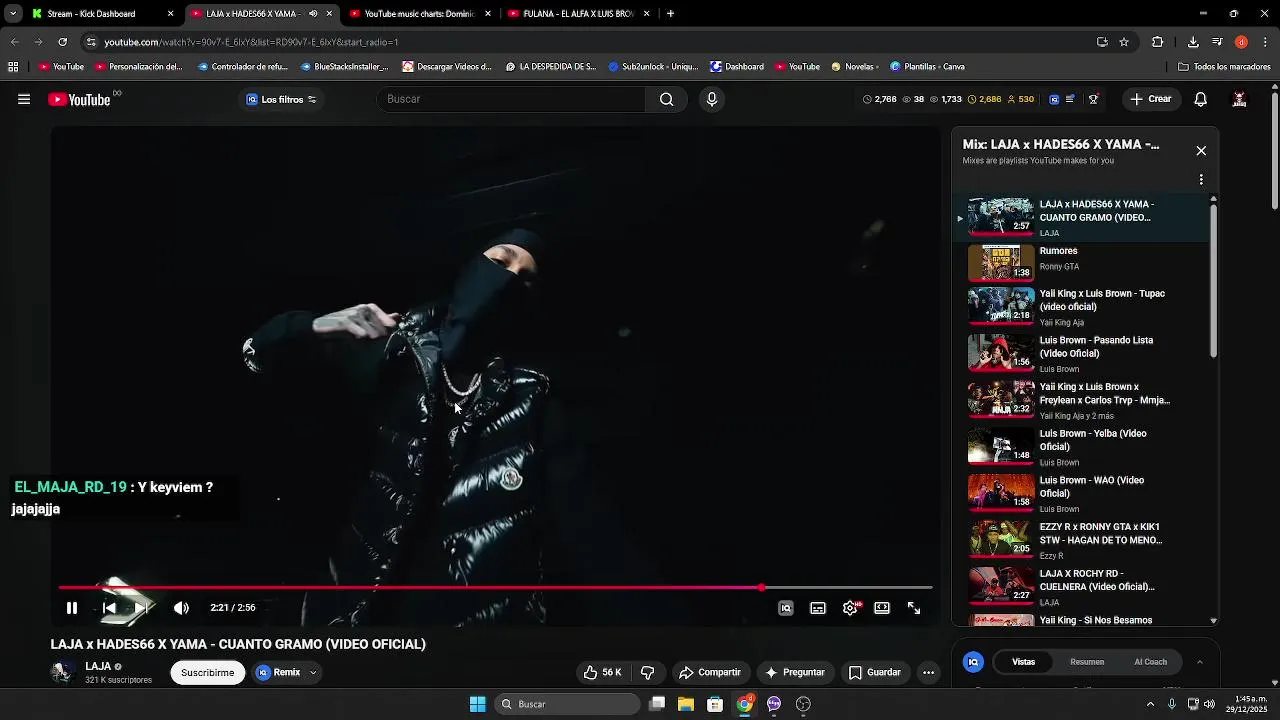The height and width of the screenshot is (720, 1280).
Task: Seek using the red video progress bar
Action: point(496,588)
